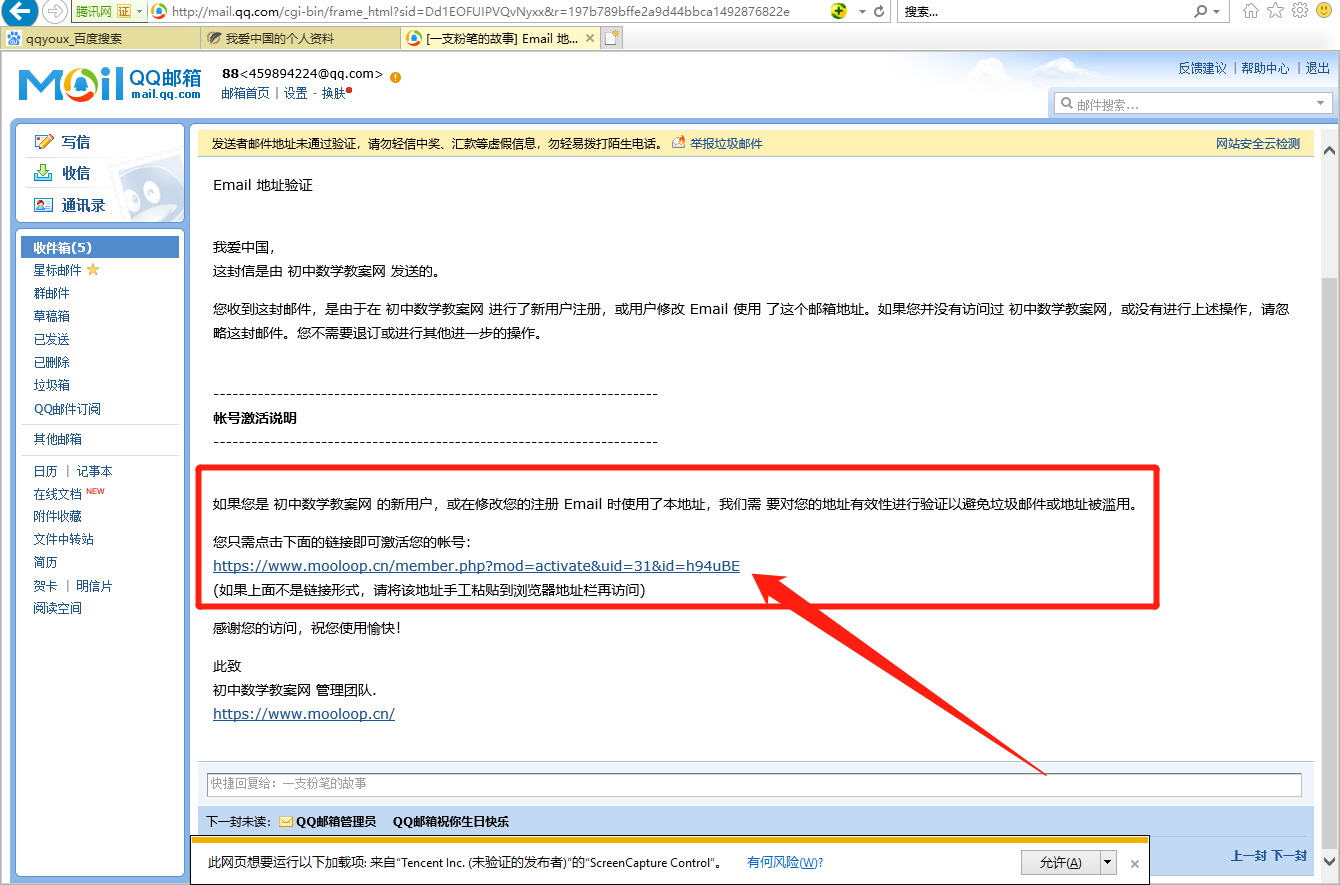Click the orange alert icon beside email address
The height and width of the screenshot is (885, 1340).
coord(396,77)
